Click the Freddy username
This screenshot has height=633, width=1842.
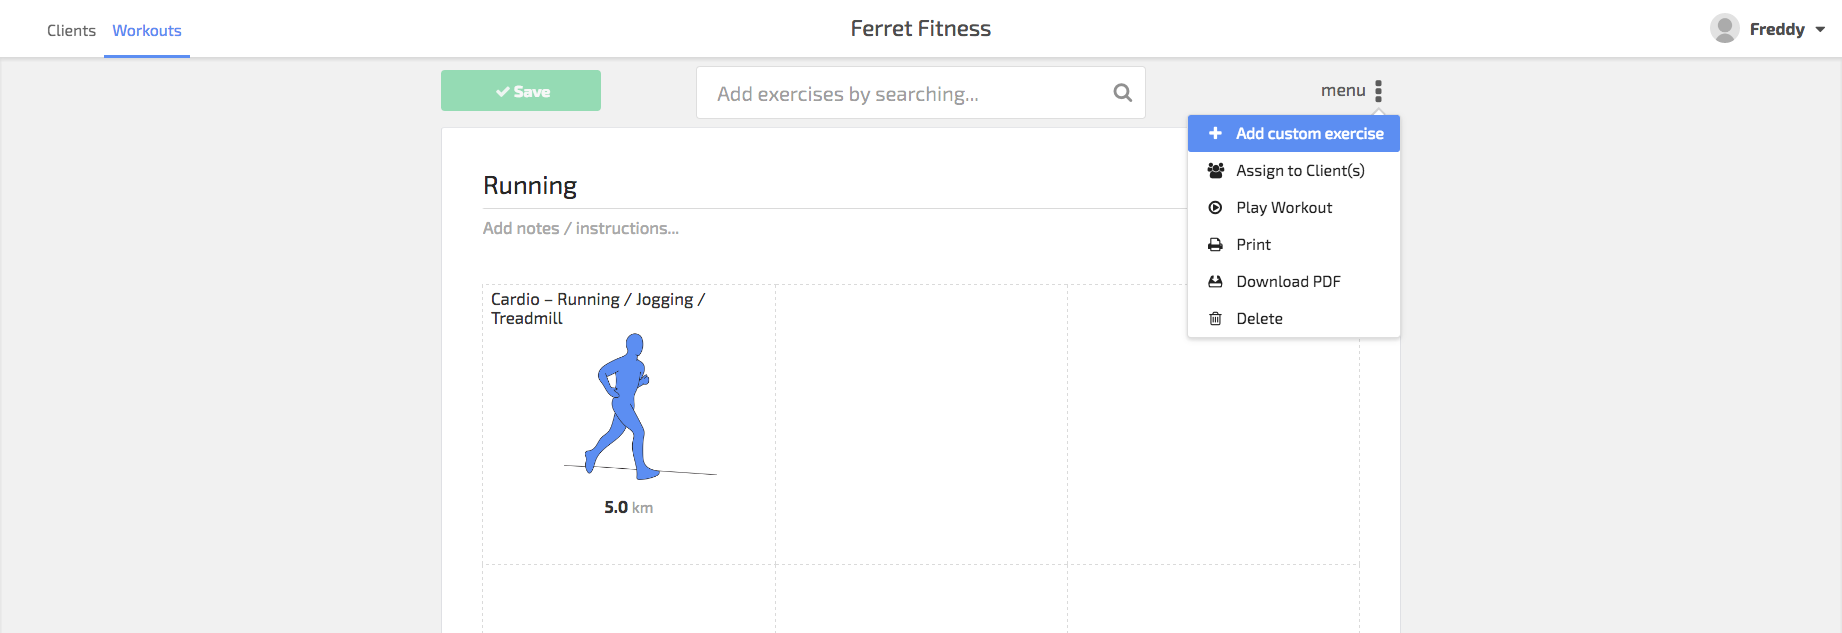point(1777,30)
